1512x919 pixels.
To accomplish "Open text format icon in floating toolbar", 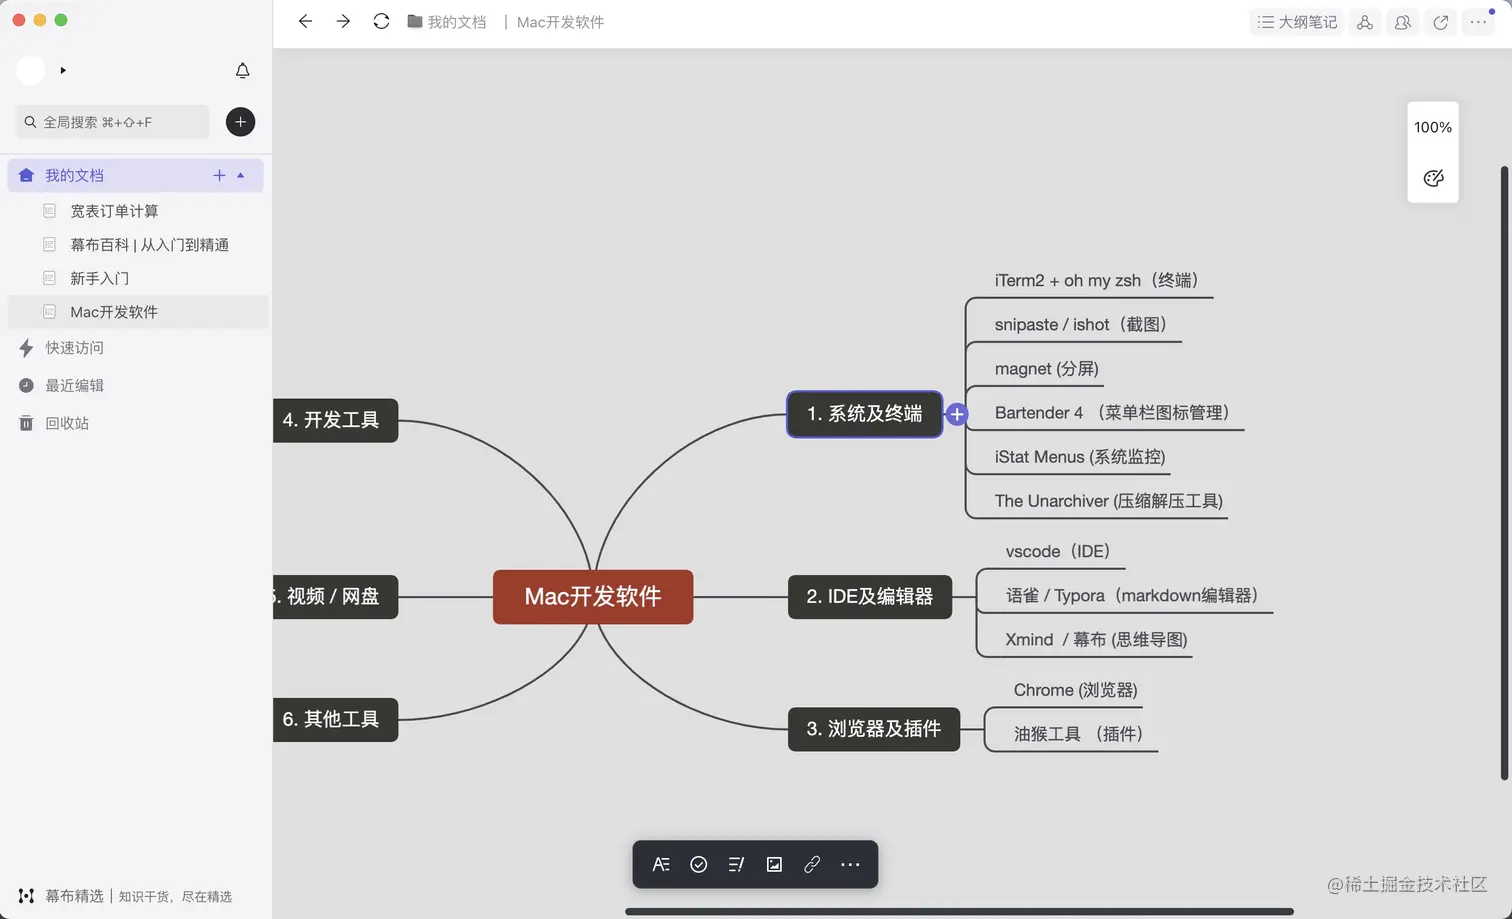I will click(x=661, y=865).
